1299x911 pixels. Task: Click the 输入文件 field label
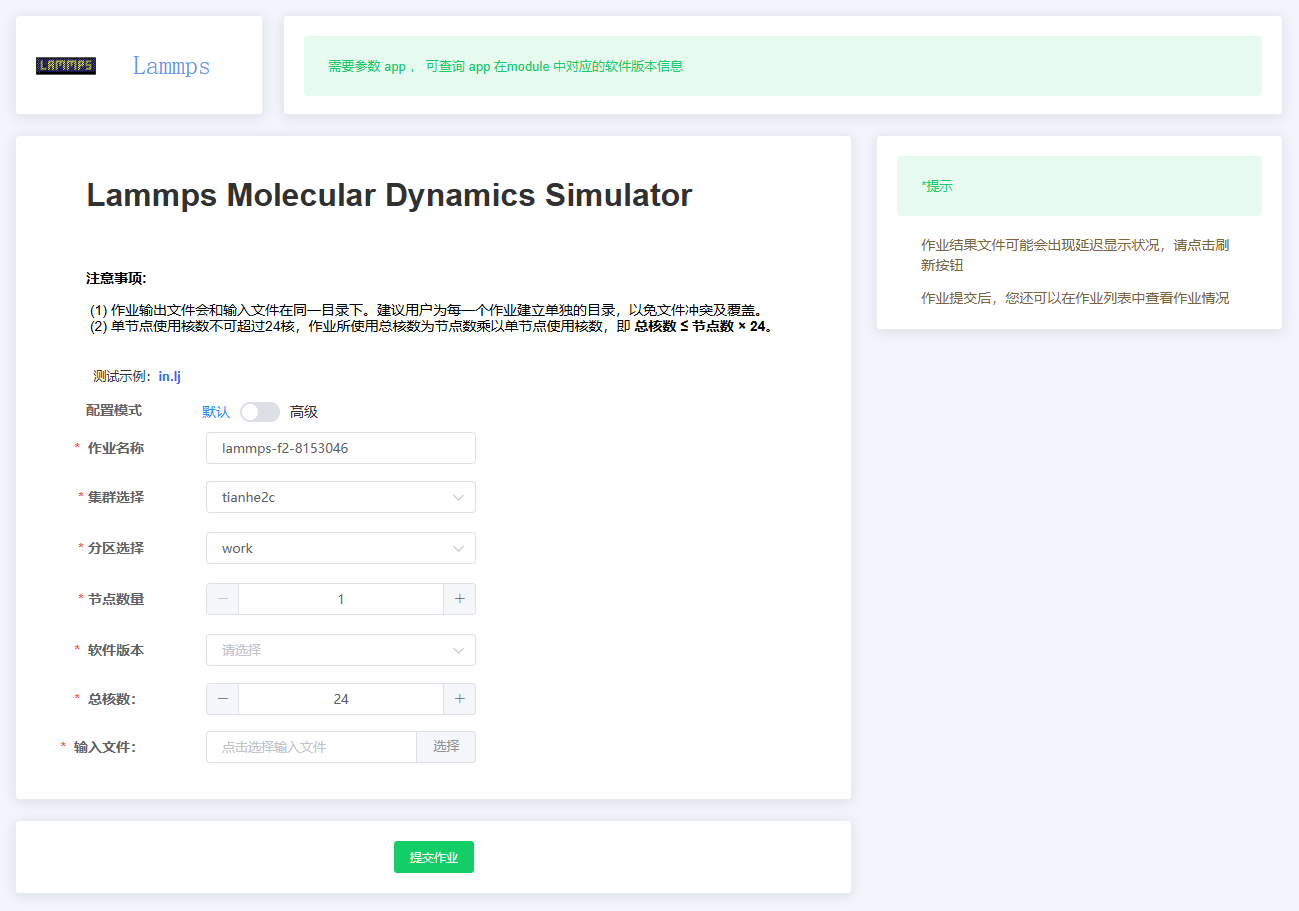105,747
